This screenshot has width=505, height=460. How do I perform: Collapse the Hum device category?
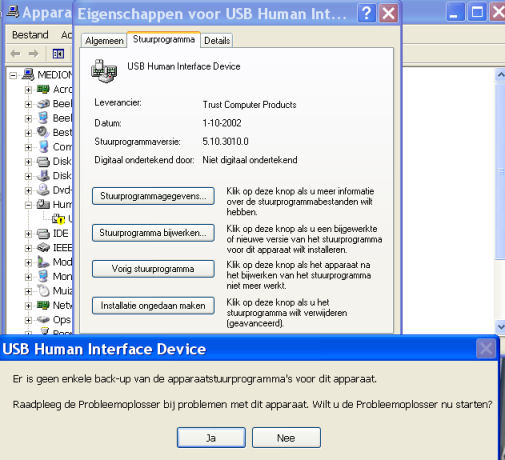click(28, 205)
